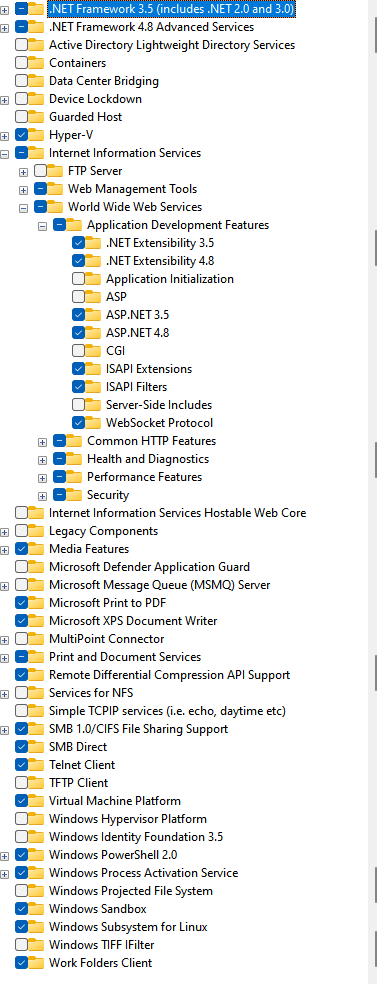
Task: Click the Media Features folder icon
Action: coord(37,549)
